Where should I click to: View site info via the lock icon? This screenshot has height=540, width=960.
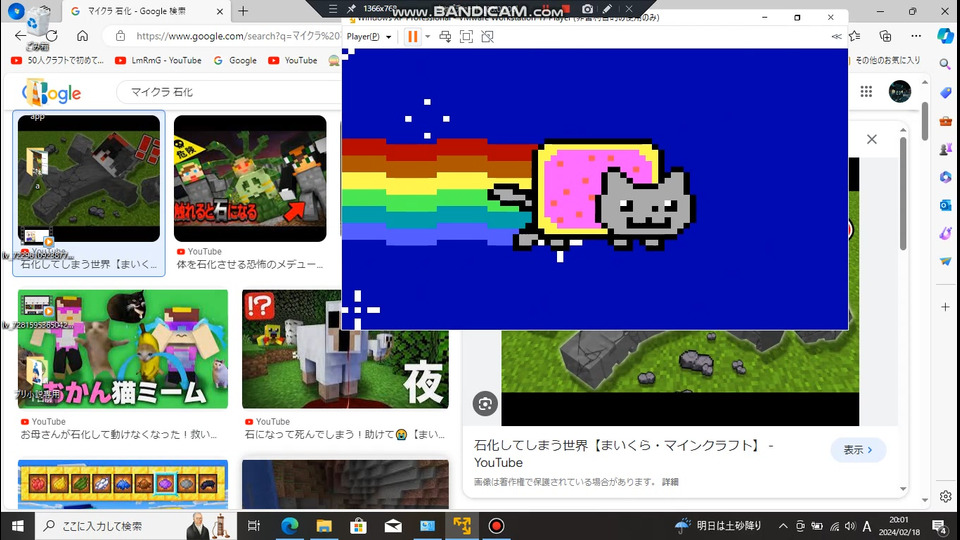tap(121, 36)
